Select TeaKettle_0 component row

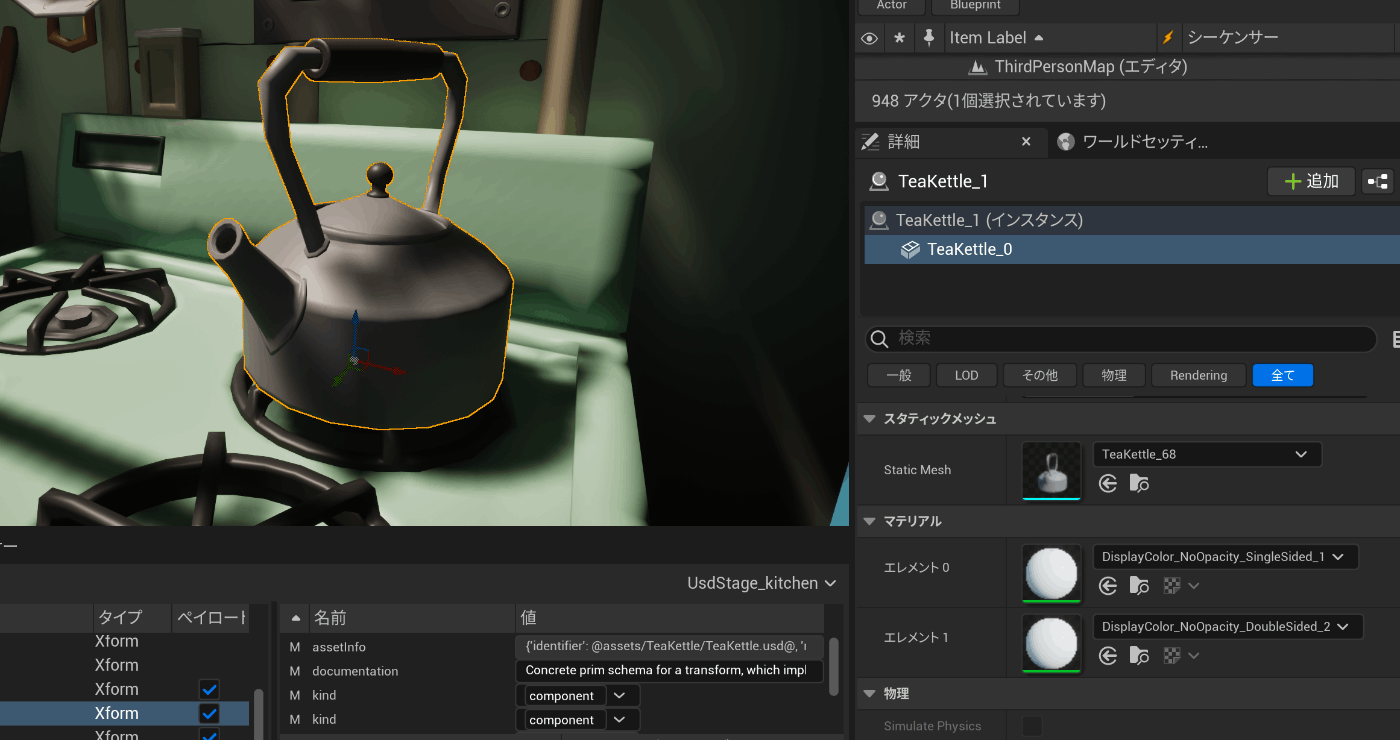(1132, 249)
